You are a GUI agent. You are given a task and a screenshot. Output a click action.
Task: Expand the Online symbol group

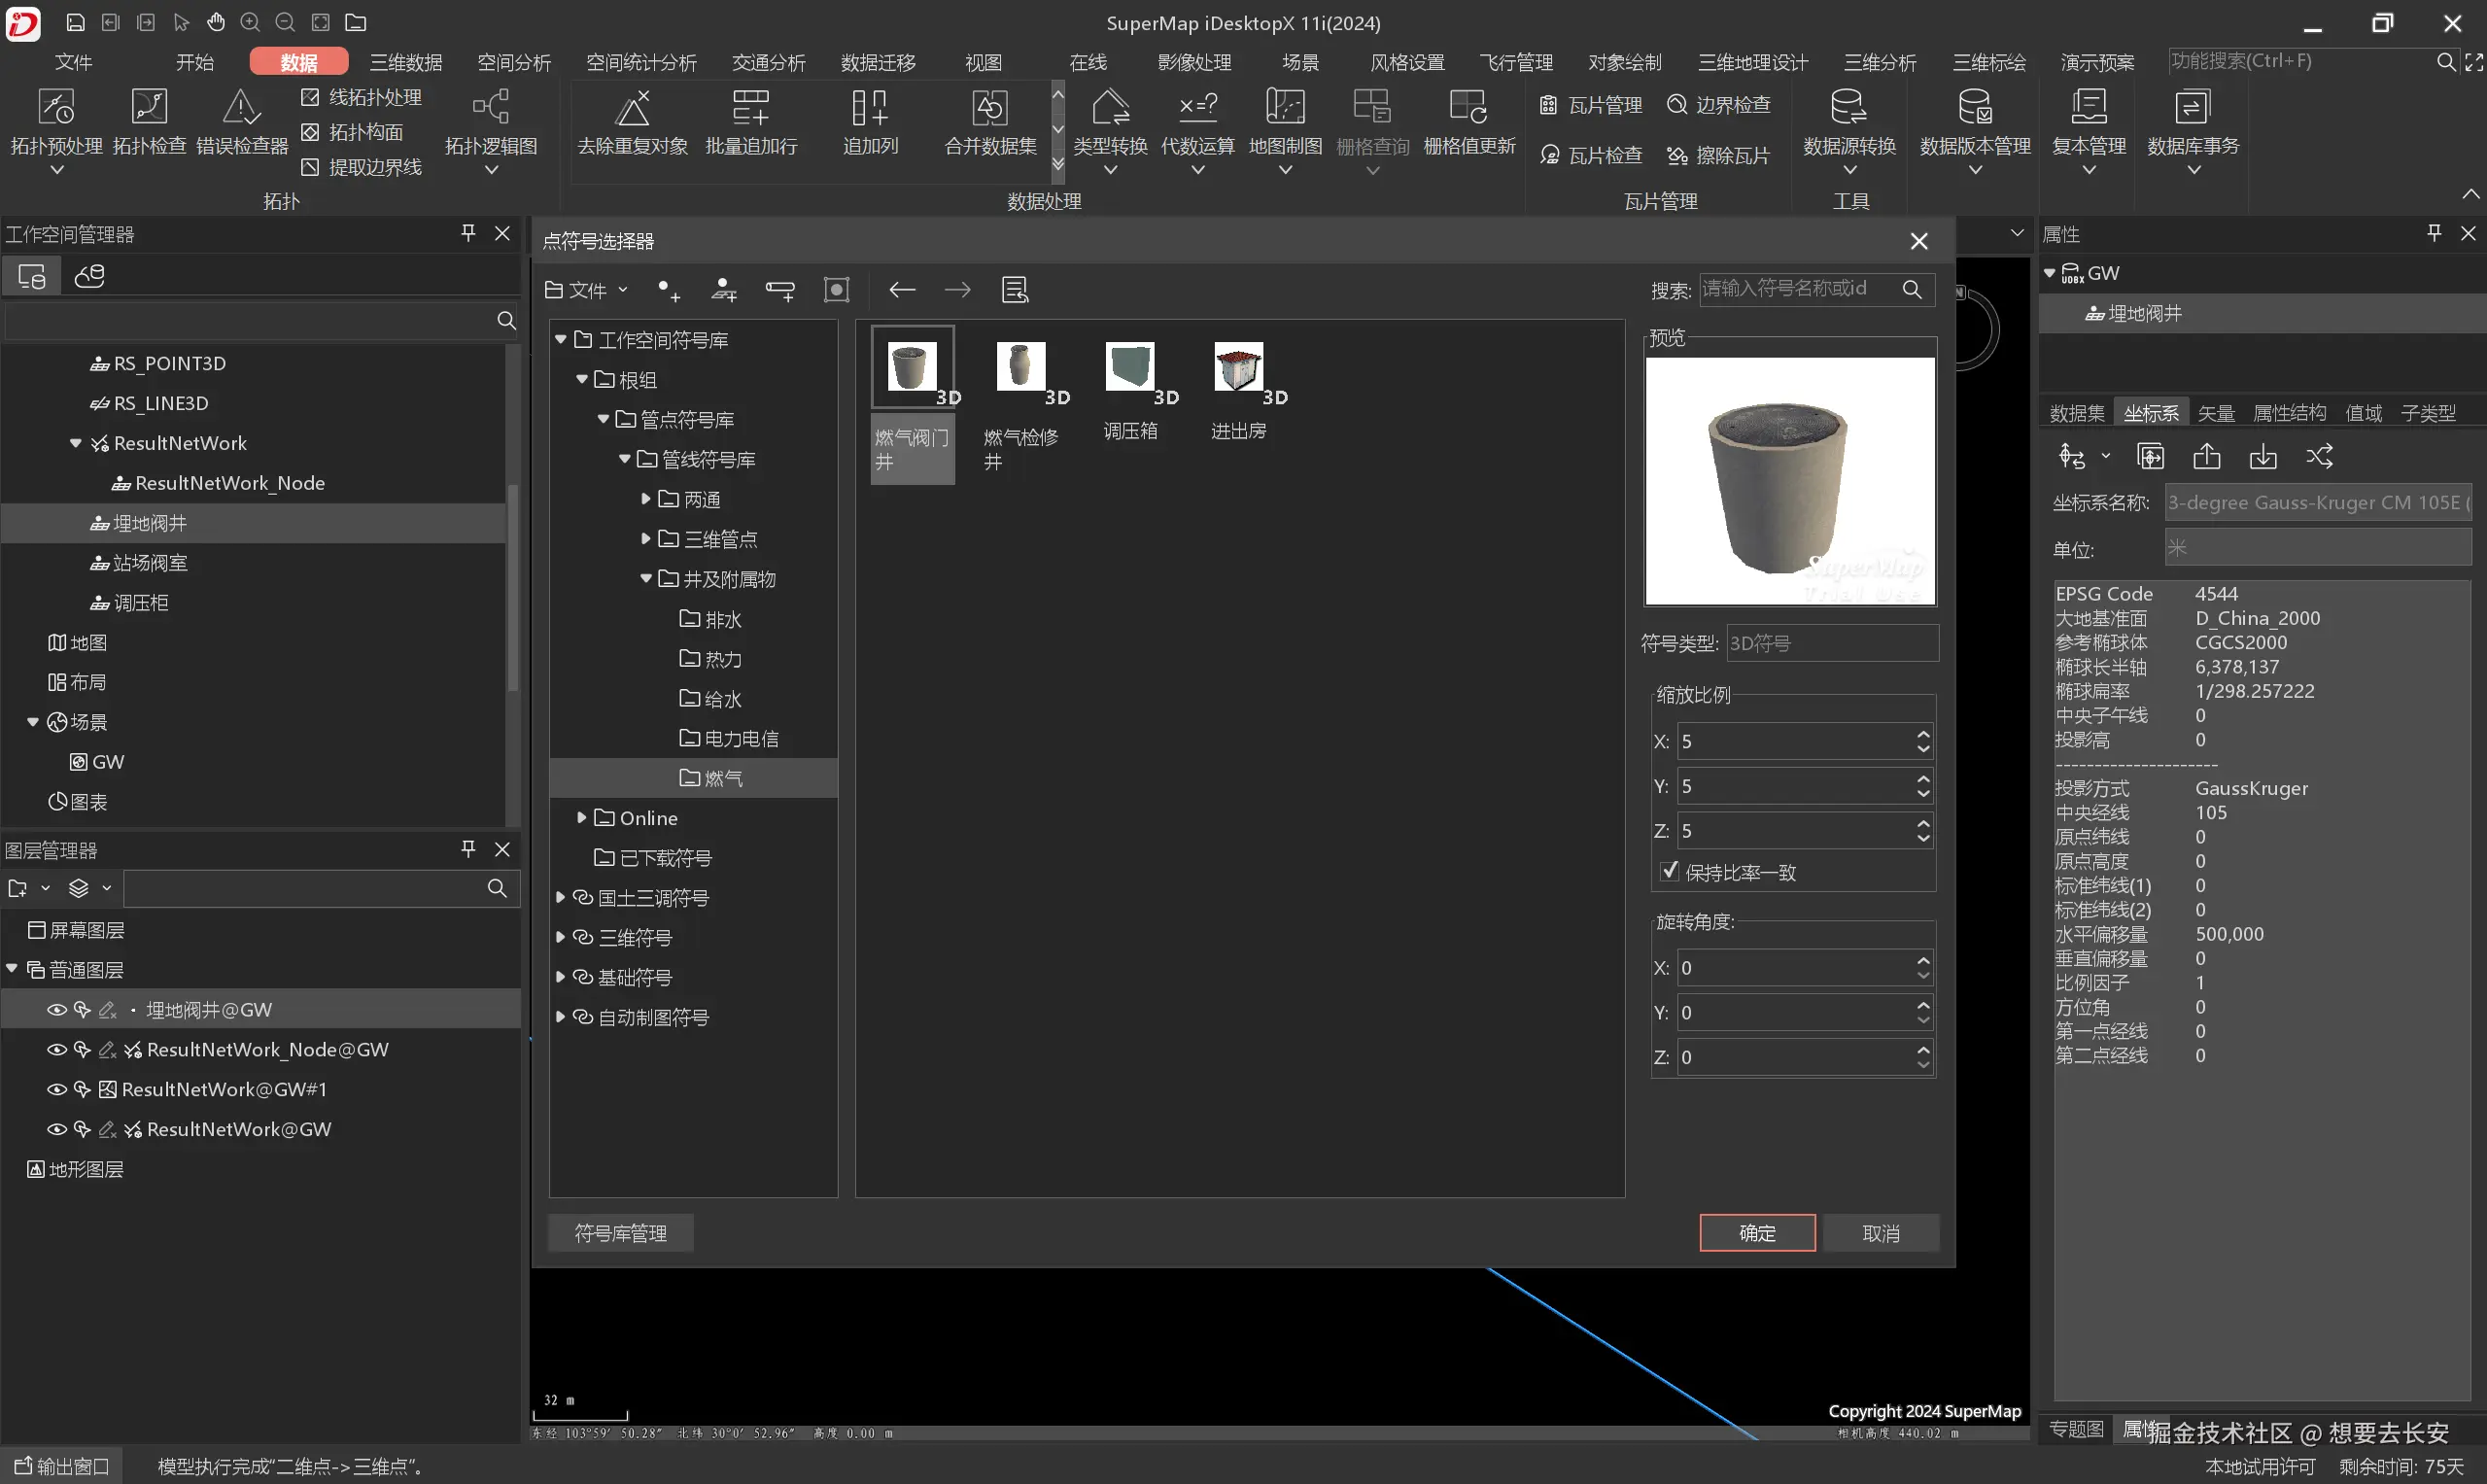582,818
